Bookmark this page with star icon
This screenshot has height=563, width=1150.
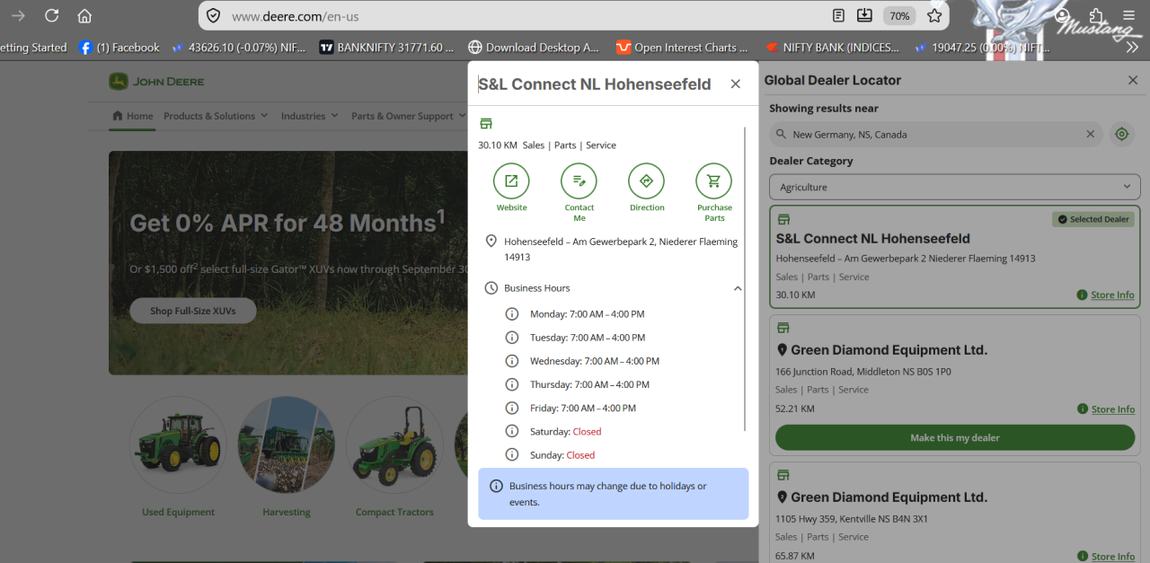click(934, 15)
